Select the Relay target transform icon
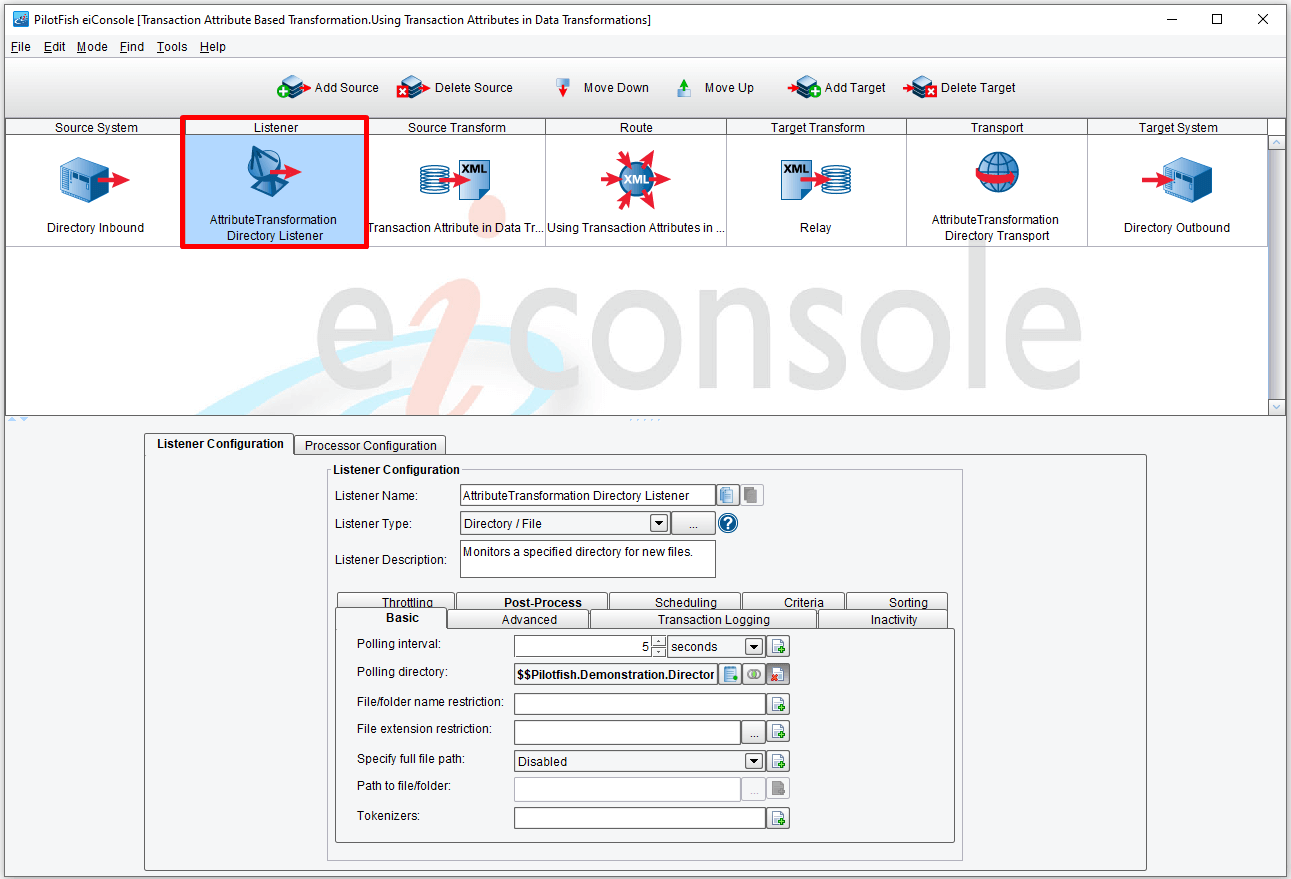This screenshot has height=879, width=1291. coord(815,181)
